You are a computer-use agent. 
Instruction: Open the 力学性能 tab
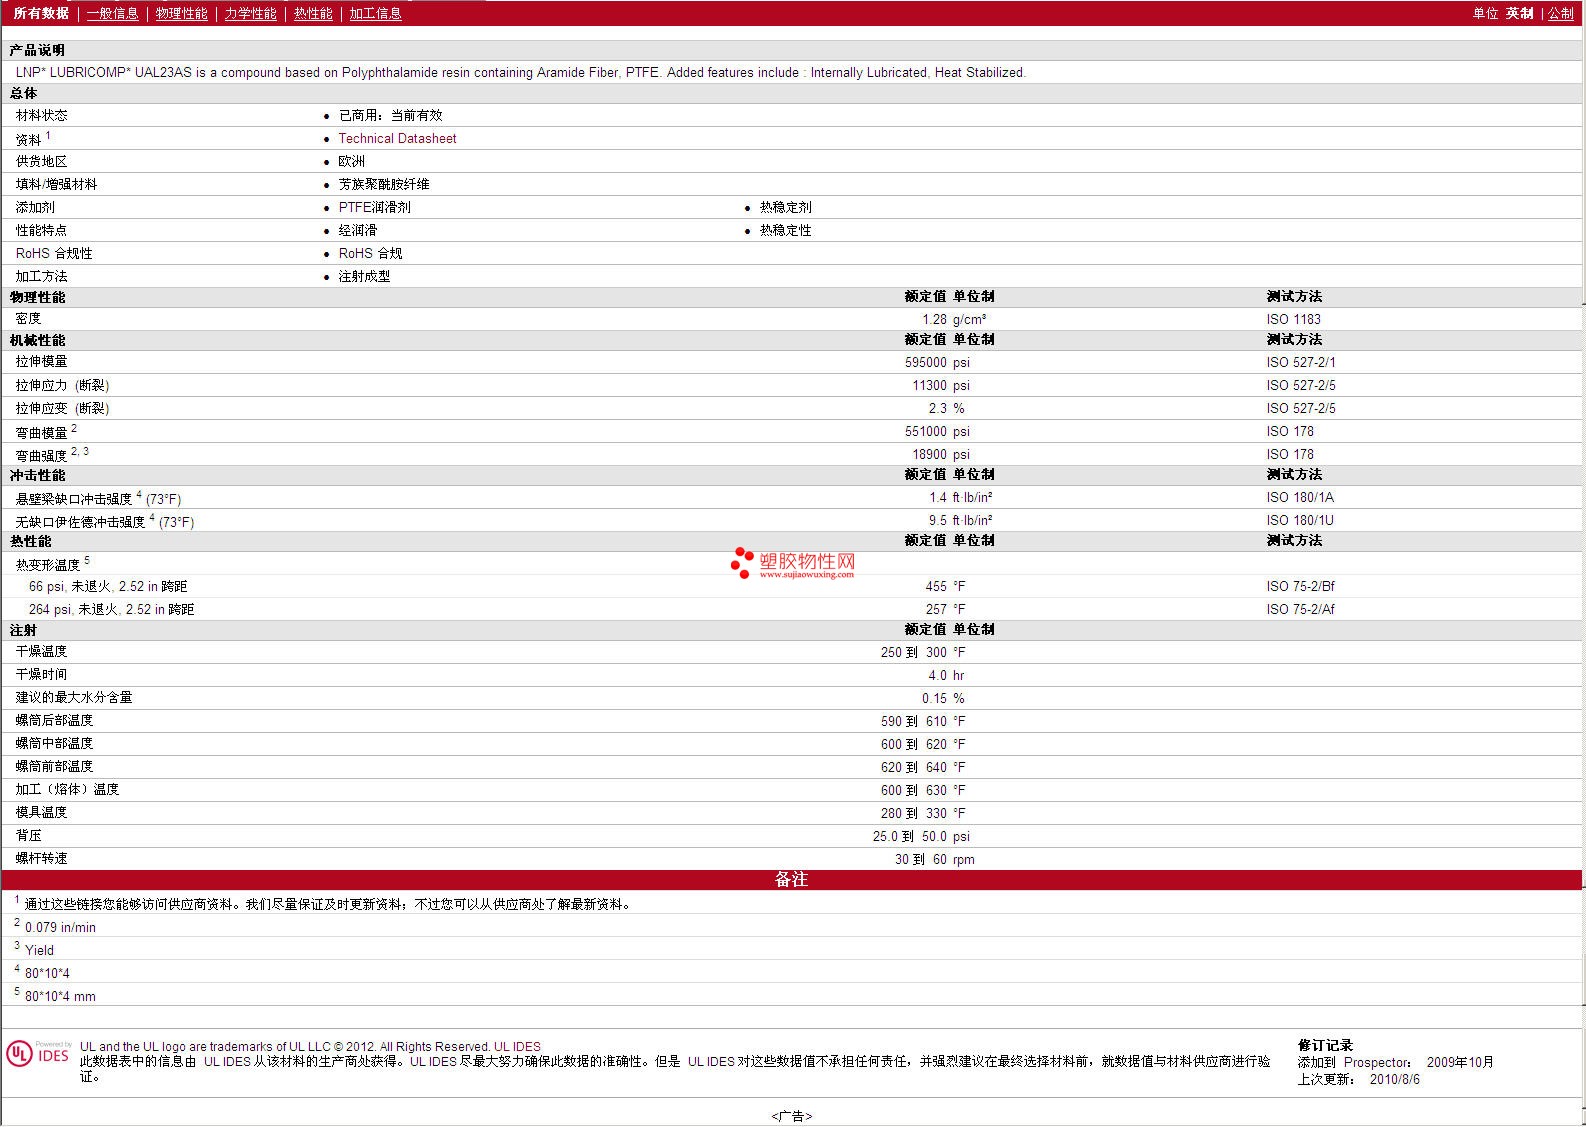click(x=250, y=13)
